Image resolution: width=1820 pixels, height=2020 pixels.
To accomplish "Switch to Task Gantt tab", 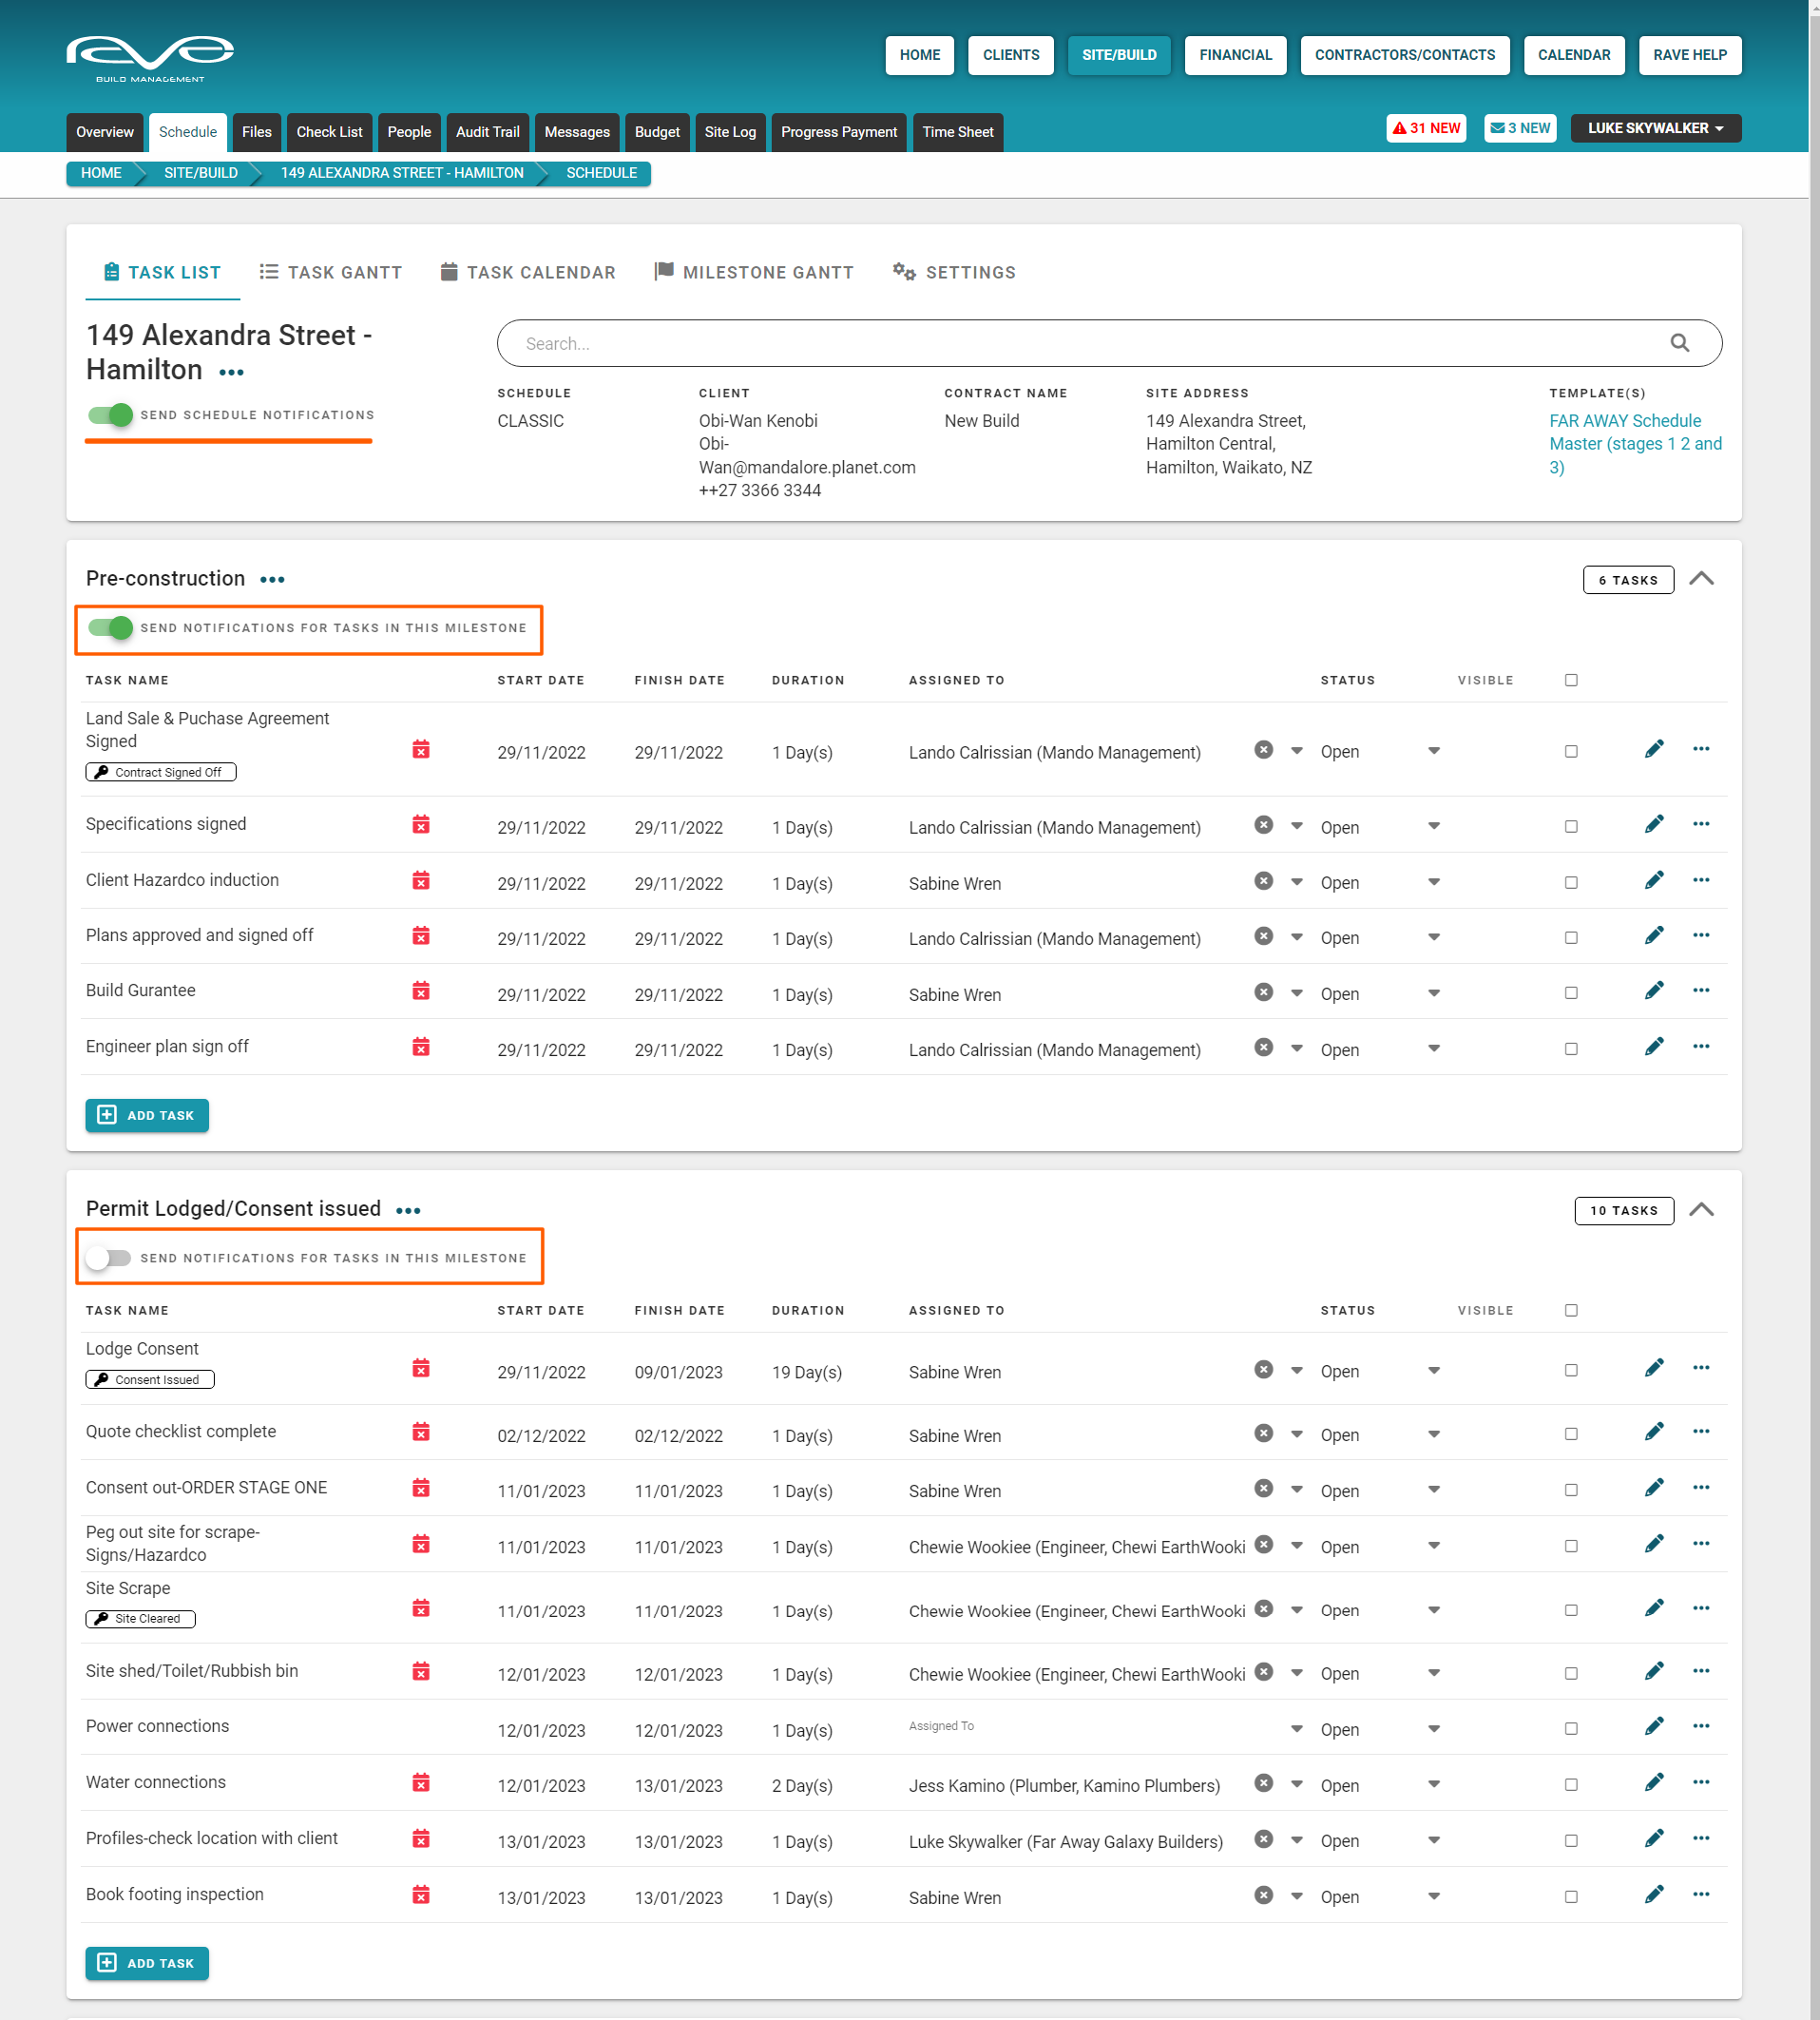I will pyautogui.click(x=330, y=273).
